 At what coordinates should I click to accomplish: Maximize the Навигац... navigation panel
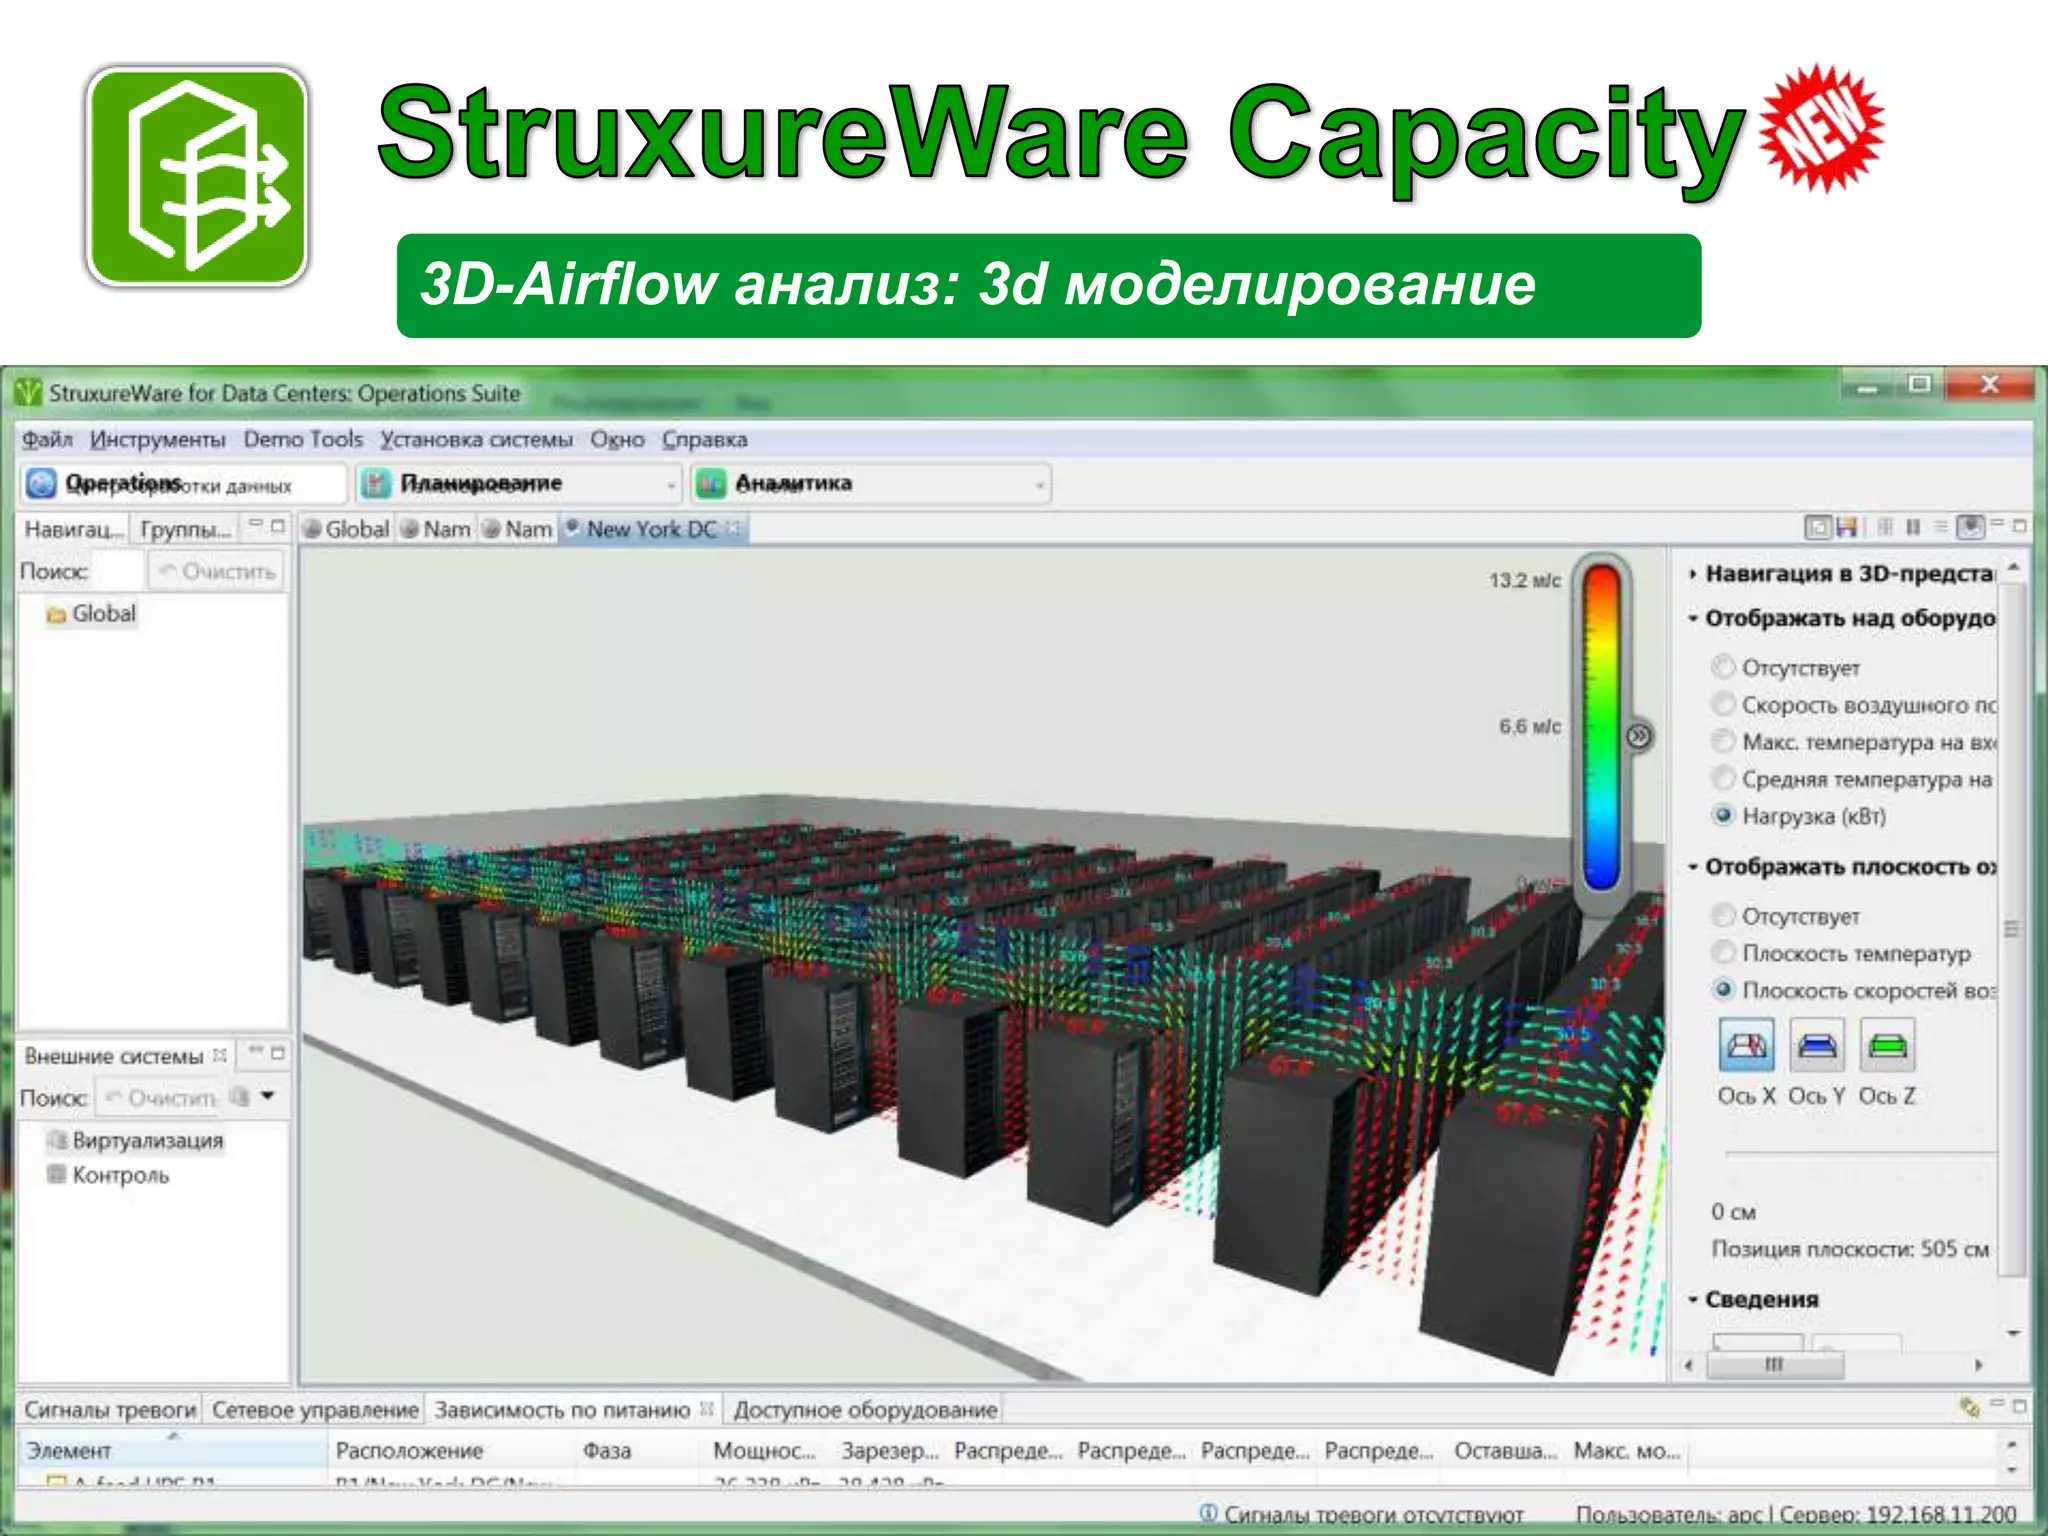(278, 525)
